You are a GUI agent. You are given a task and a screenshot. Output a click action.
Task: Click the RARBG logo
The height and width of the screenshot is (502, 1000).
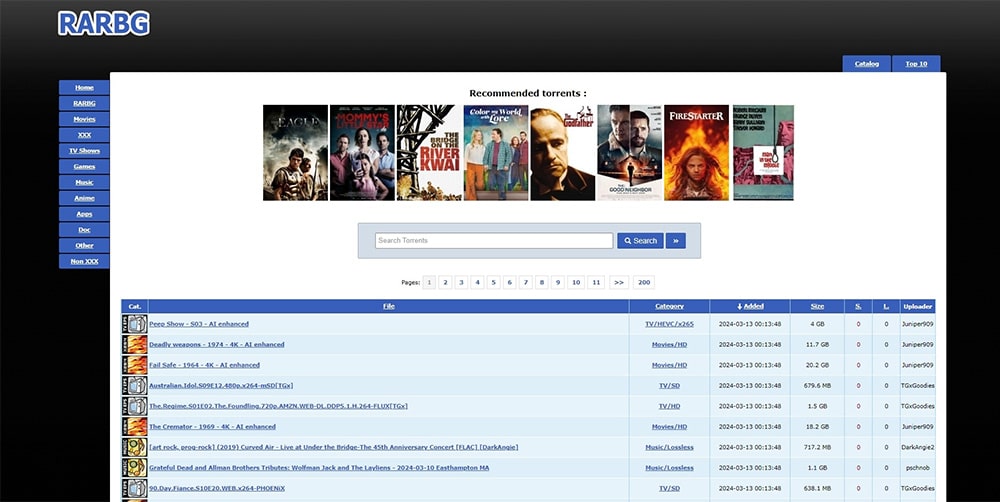104,24
